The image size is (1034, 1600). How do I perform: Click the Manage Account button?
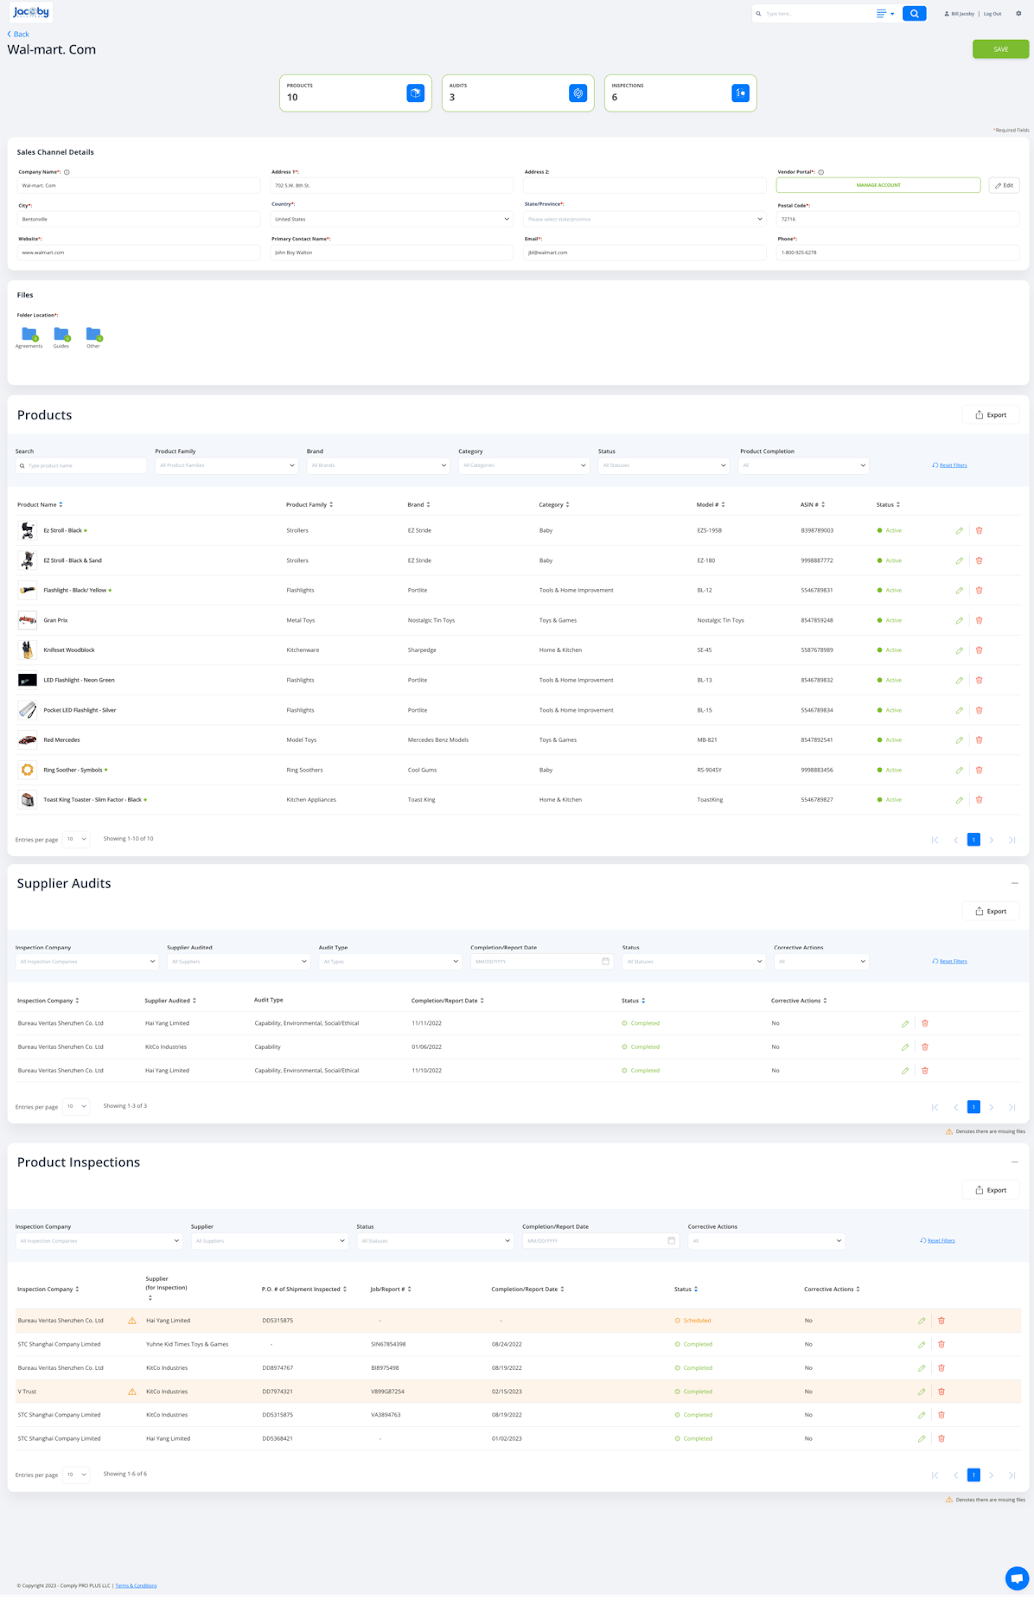[878, 185]
